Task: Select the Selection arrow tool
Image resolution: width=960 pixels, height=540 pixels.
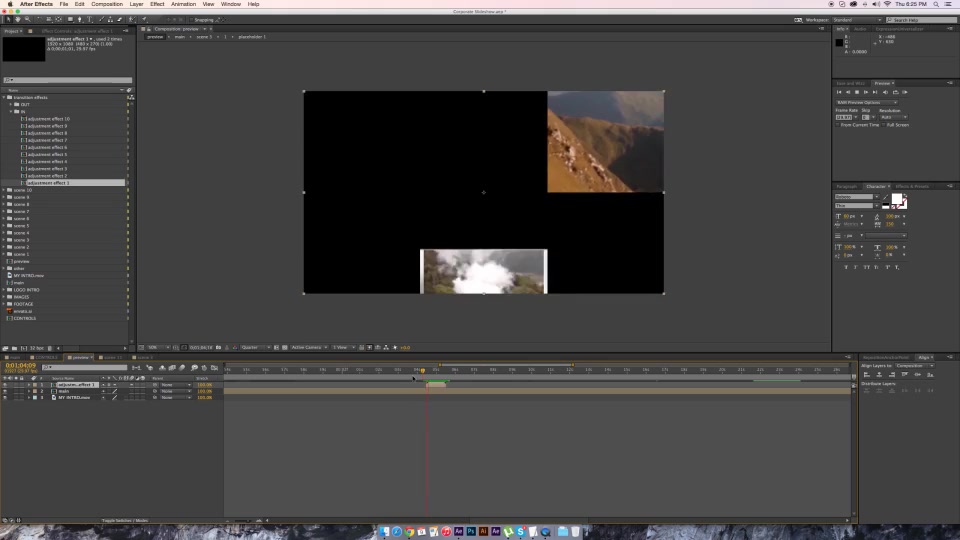Action: coord(8,20)
